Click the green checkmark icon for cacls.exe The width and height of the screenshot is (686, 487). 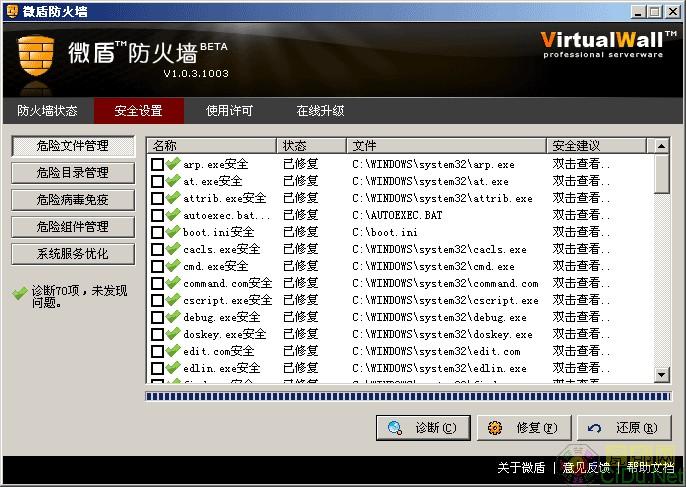click(x=173, y=249)
